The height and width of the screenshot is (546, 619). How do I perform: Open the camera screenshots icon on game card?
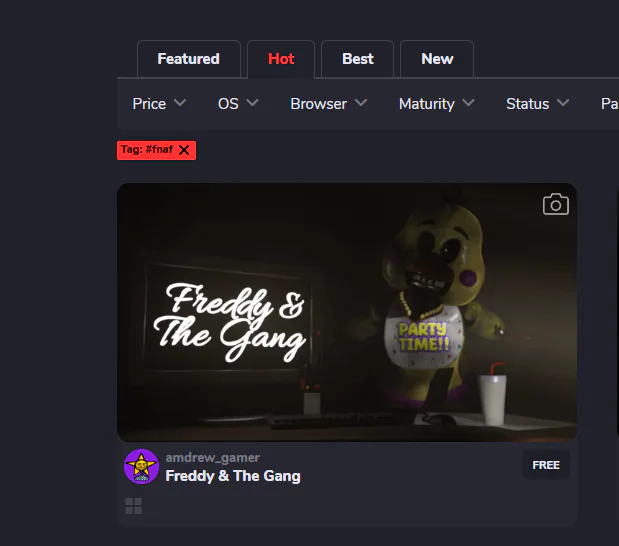coord(555,204)
